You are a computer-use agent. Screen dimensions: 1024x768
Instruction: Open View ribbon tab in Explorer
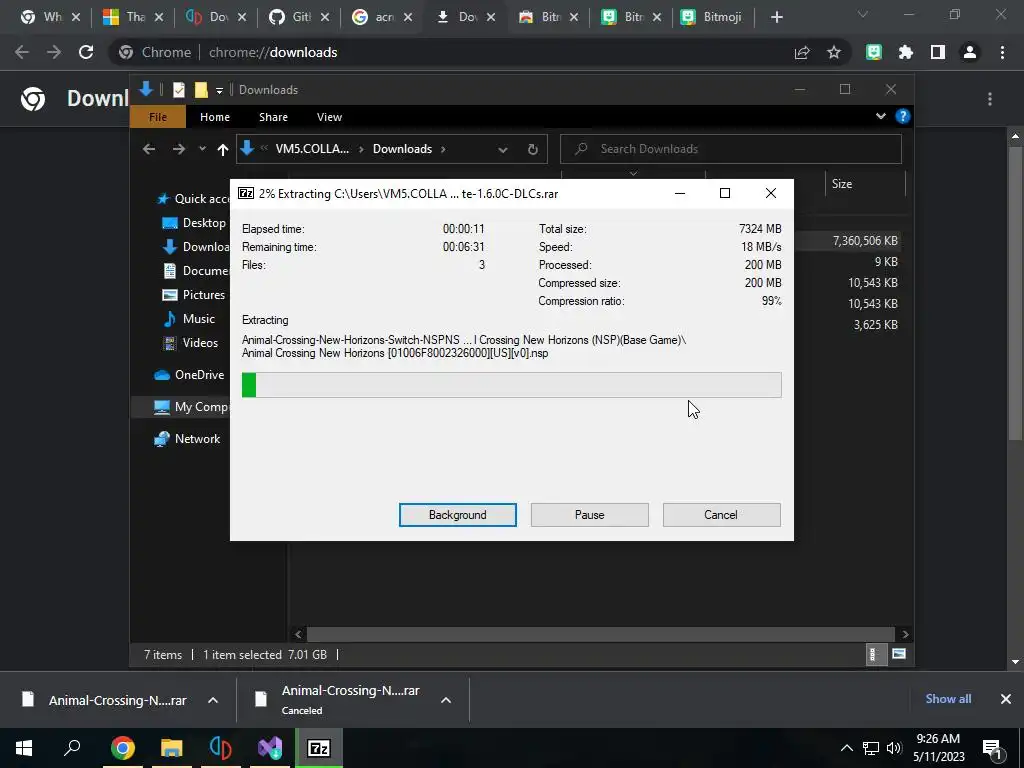tap(329, 117)
